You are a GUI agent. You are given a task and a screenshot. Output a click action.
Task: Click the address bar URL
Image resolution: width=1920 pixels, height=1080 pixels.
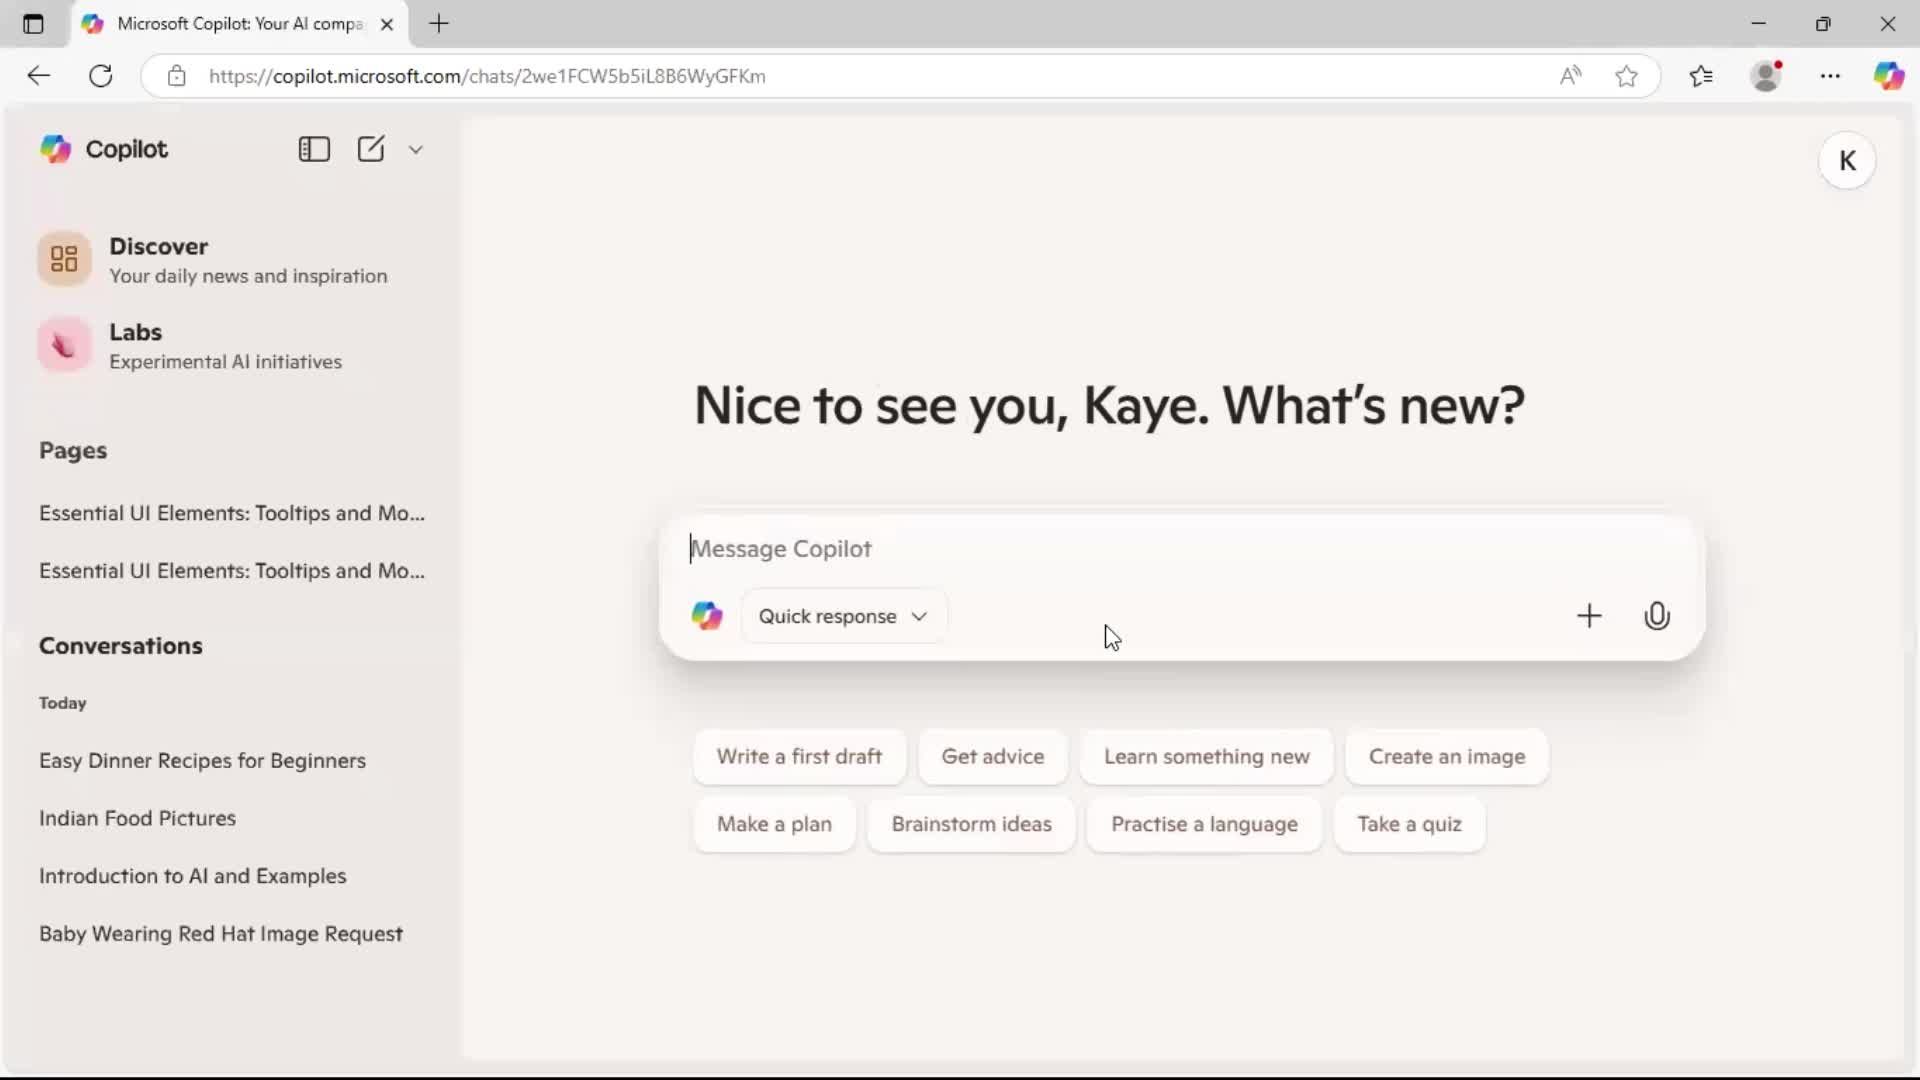[x=487, y=76]
